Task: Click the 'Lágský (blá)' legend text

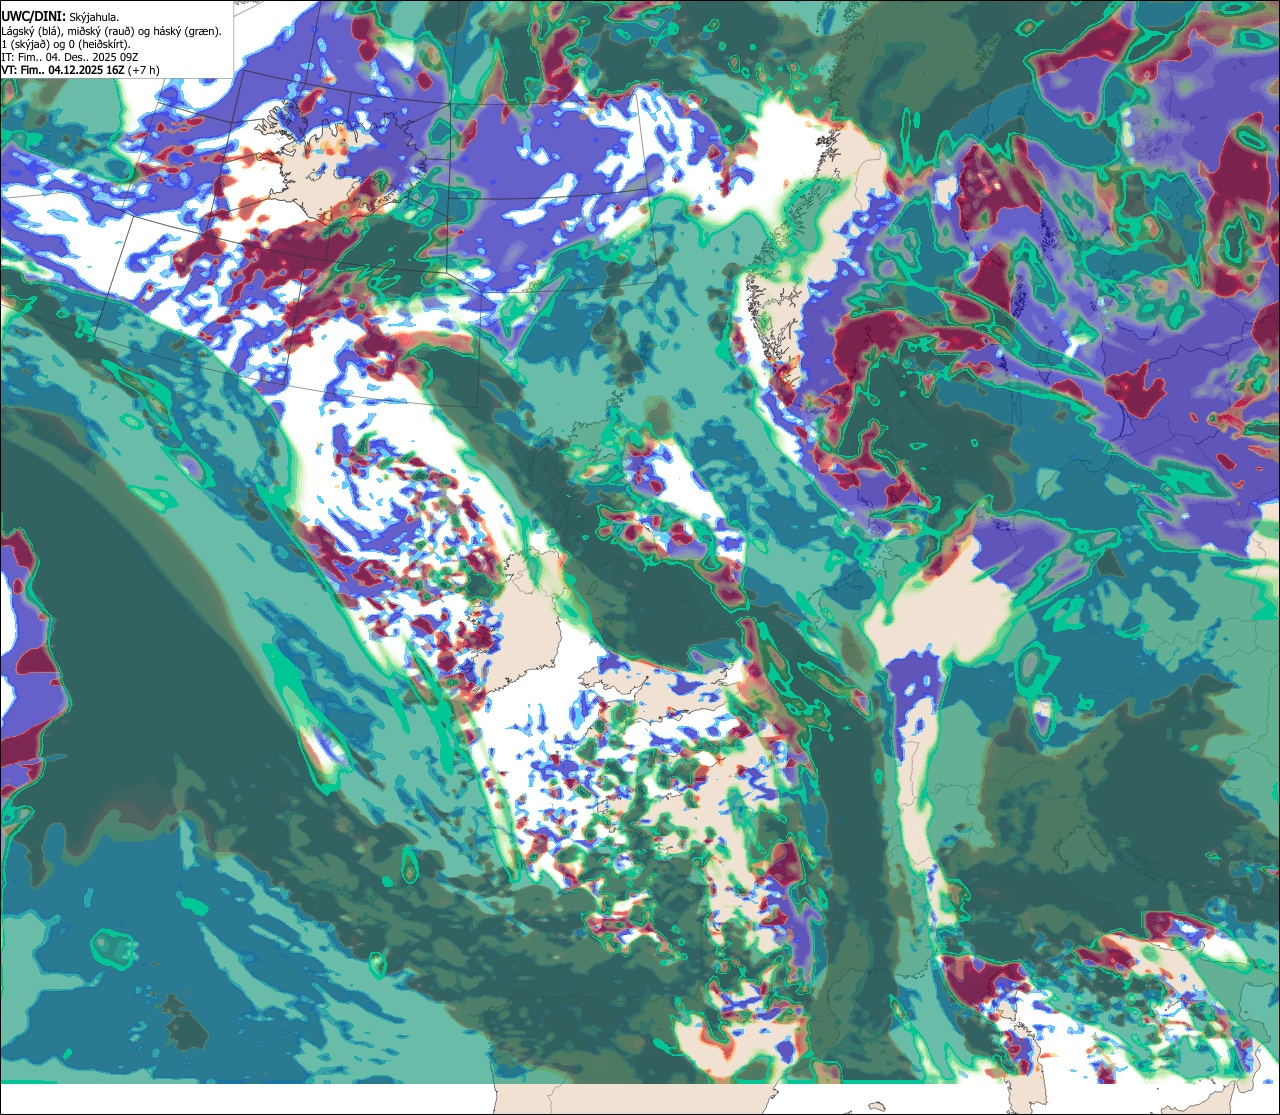Action: [31, 32]
